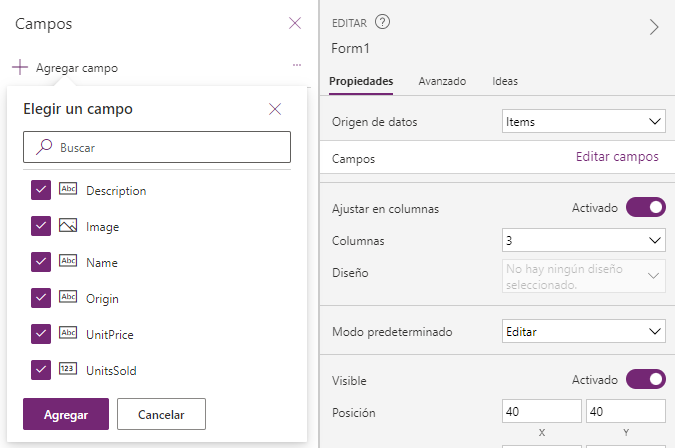Open the Columnas dropdown
This screenshot has width=675, height=448.
[x=583, y=240]
